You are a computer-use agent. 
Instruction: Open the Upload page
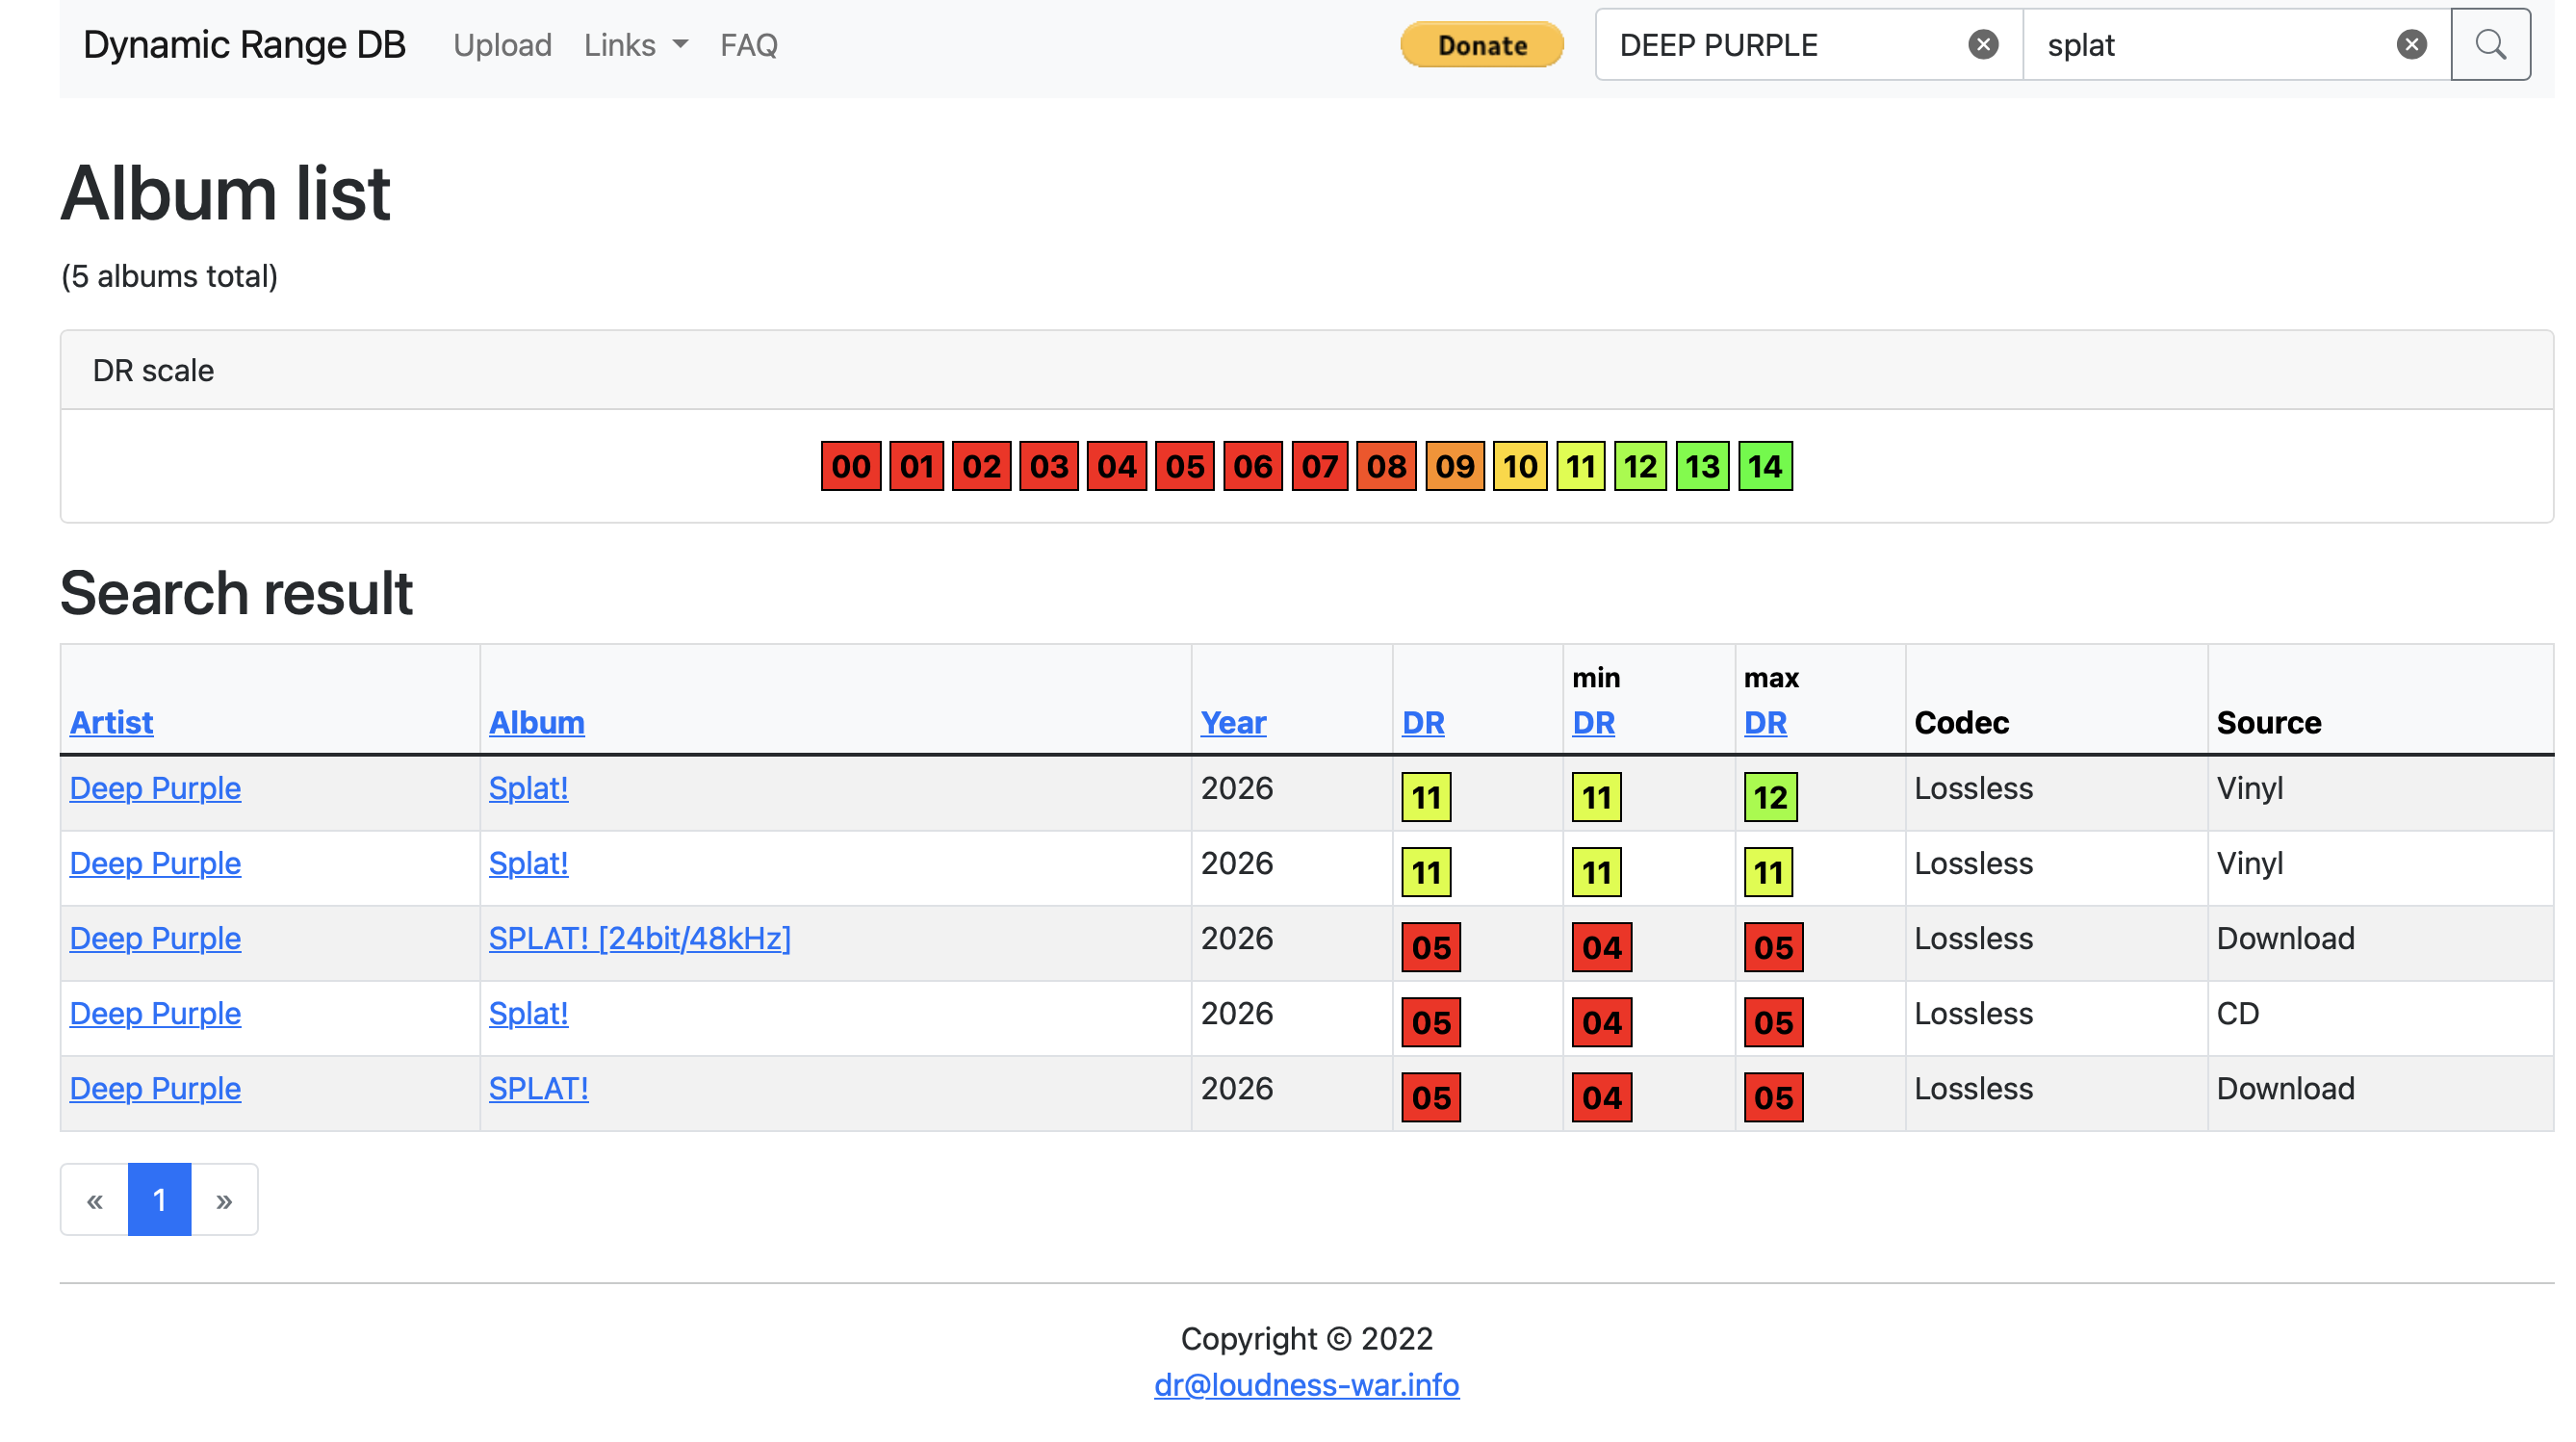[x=502, y=45]
